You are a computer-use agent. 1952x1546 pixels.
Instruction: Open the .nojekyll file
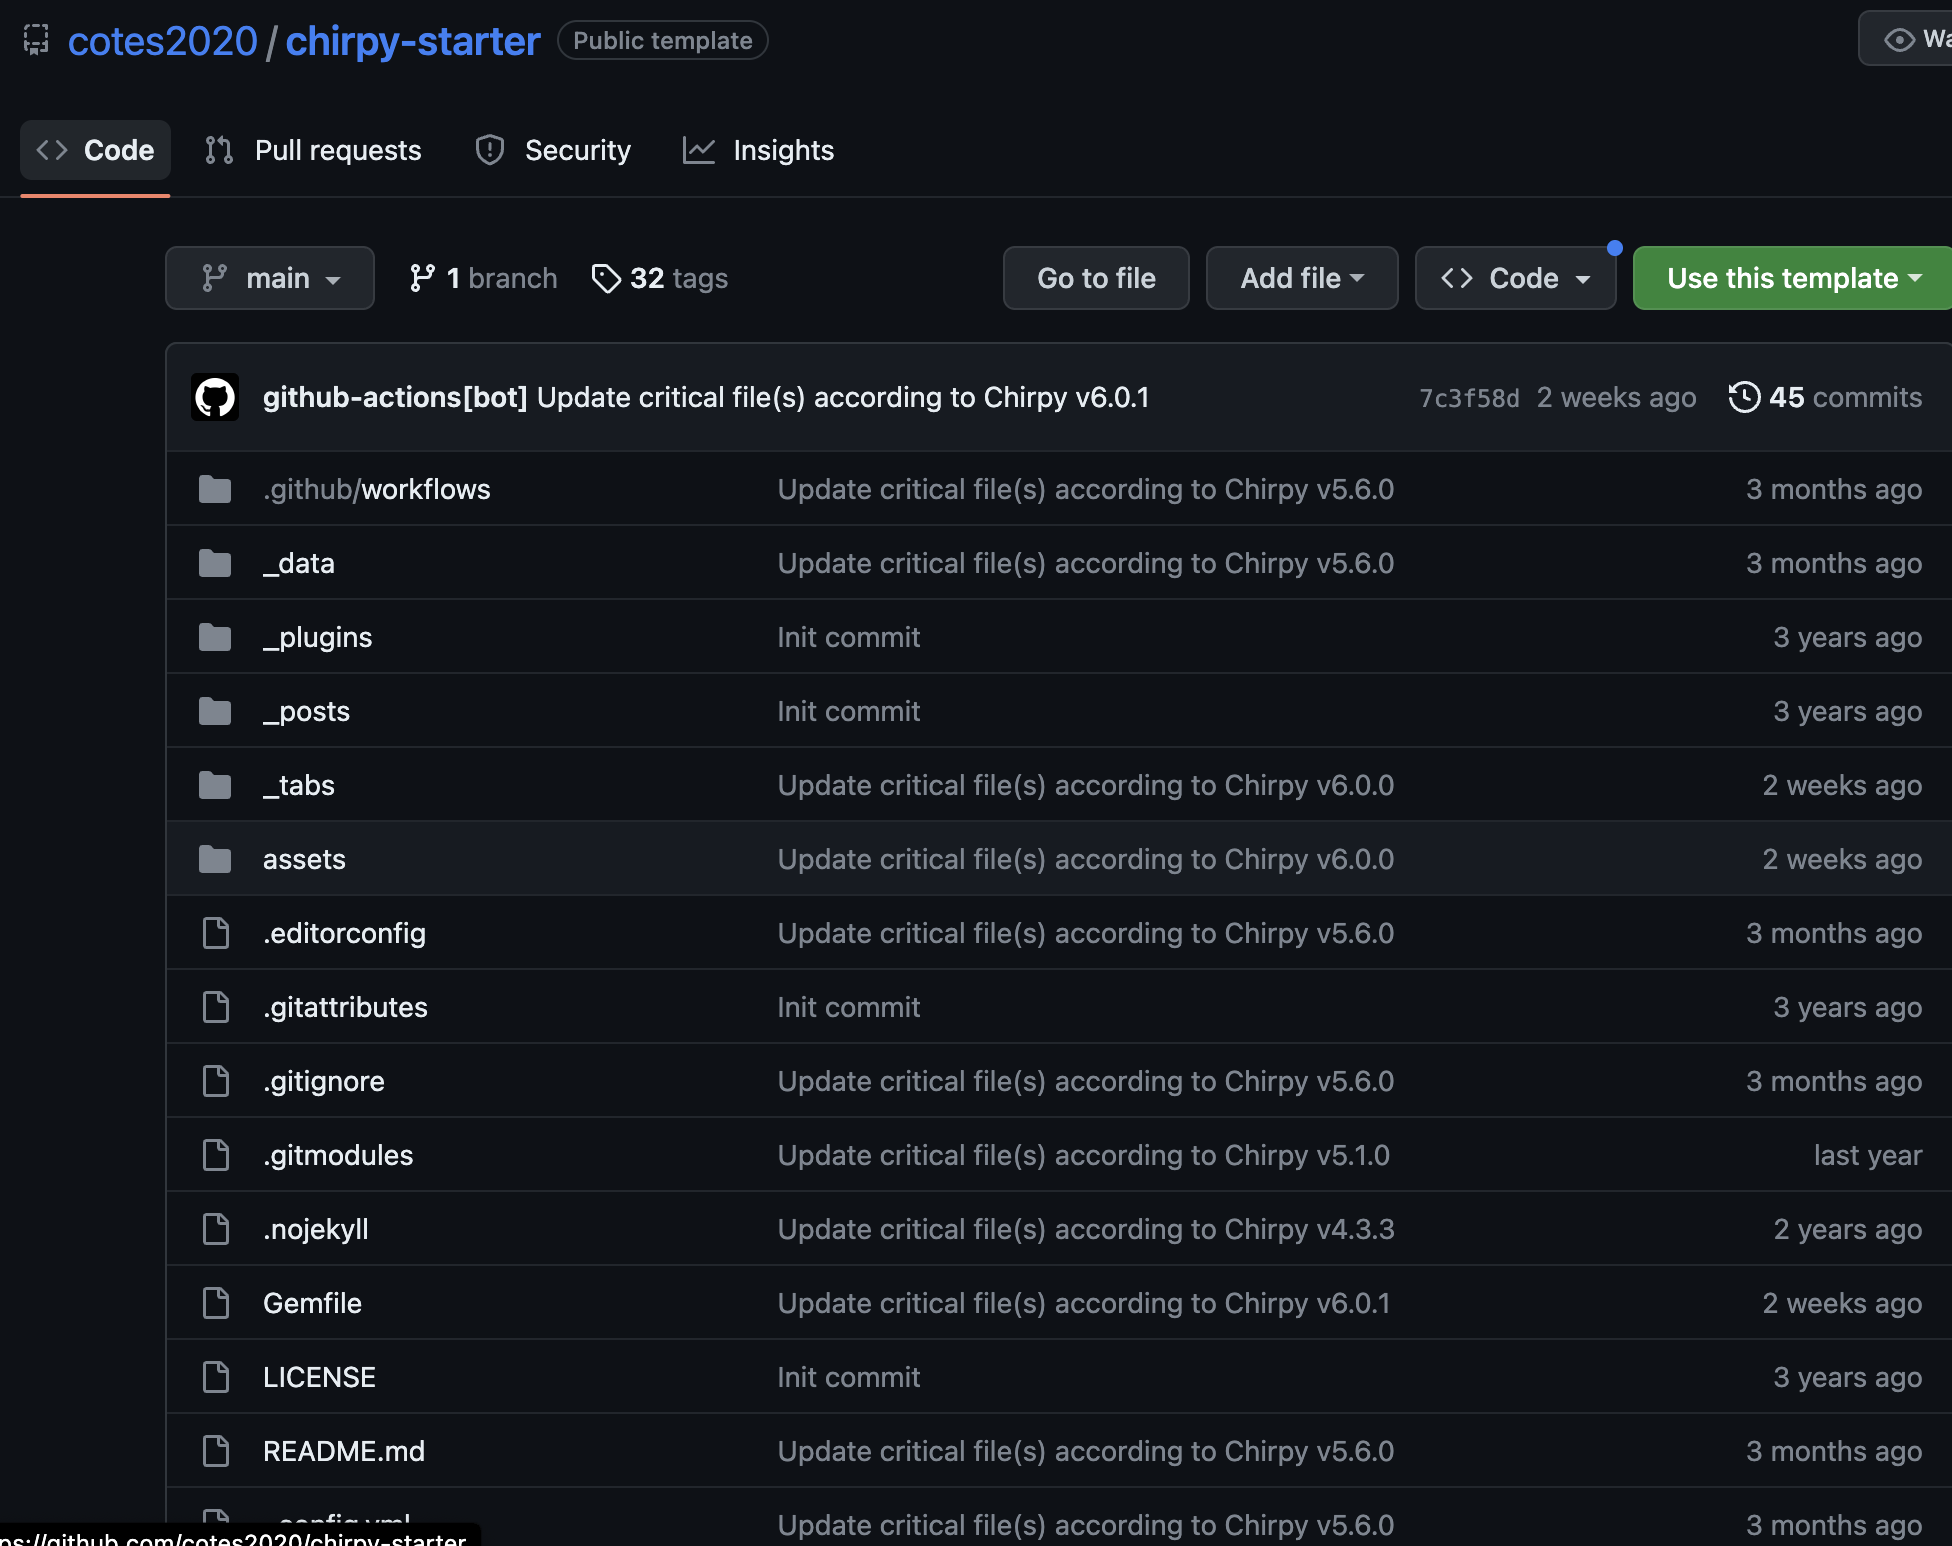[x=316, y=1229]
